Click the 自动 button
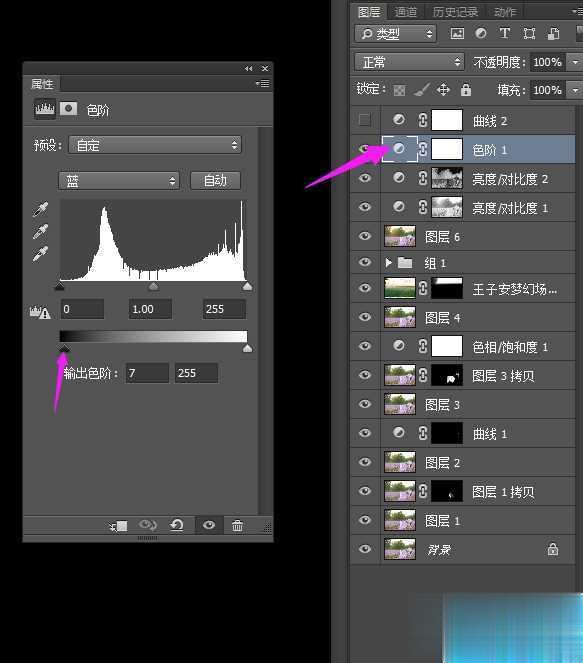Screen dimensions: 583x663 [x=216, y=181]
